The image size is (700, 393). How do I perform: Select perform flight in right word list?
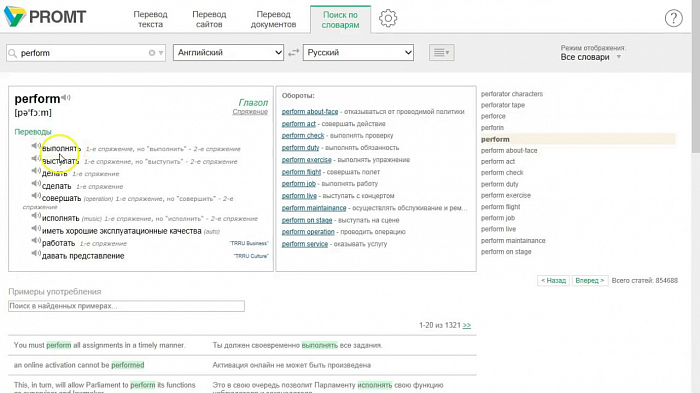point(500,207)
